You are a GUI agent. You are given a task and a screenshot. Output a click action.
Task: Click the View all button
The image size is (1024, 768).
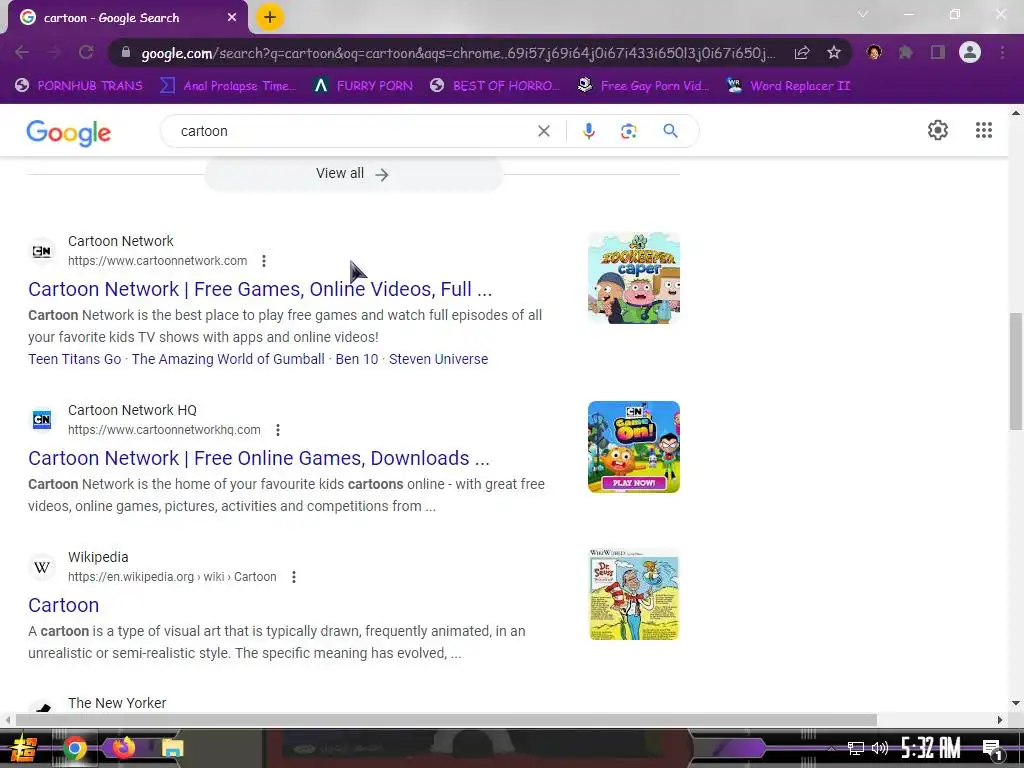[353, 174]
